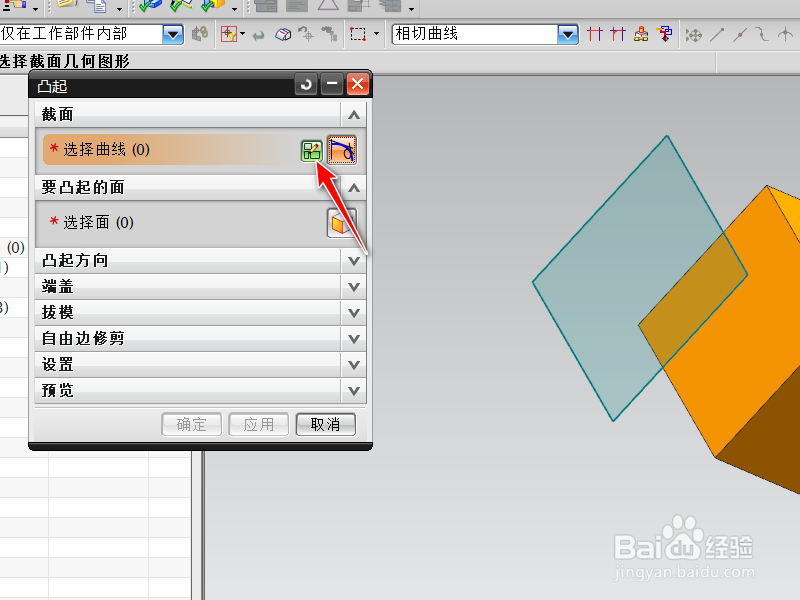Screen dimensions: 800x600
Task: Click the sketch section icon beside 选择曲线
Action: (x=312, y=151)
